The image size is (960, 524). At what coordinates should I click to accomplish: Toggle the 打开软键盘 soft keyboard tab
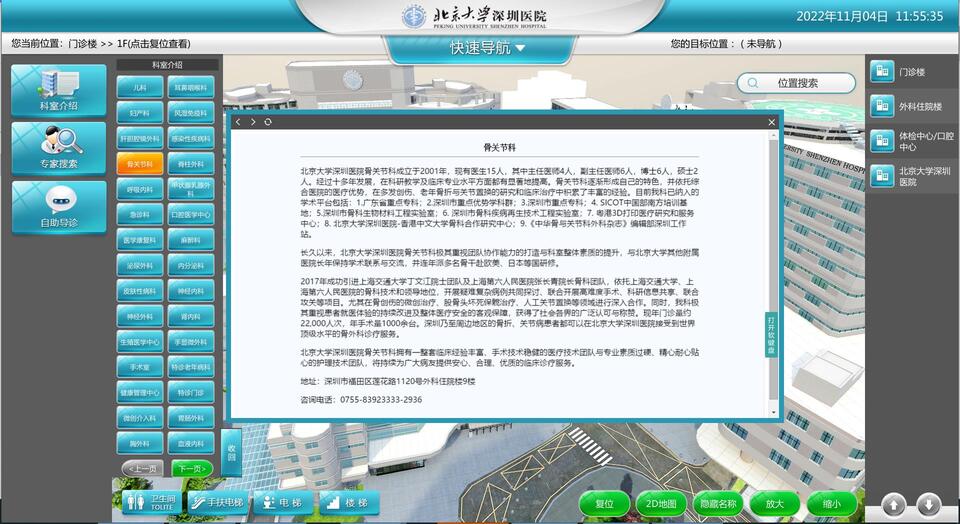[771, 334]
